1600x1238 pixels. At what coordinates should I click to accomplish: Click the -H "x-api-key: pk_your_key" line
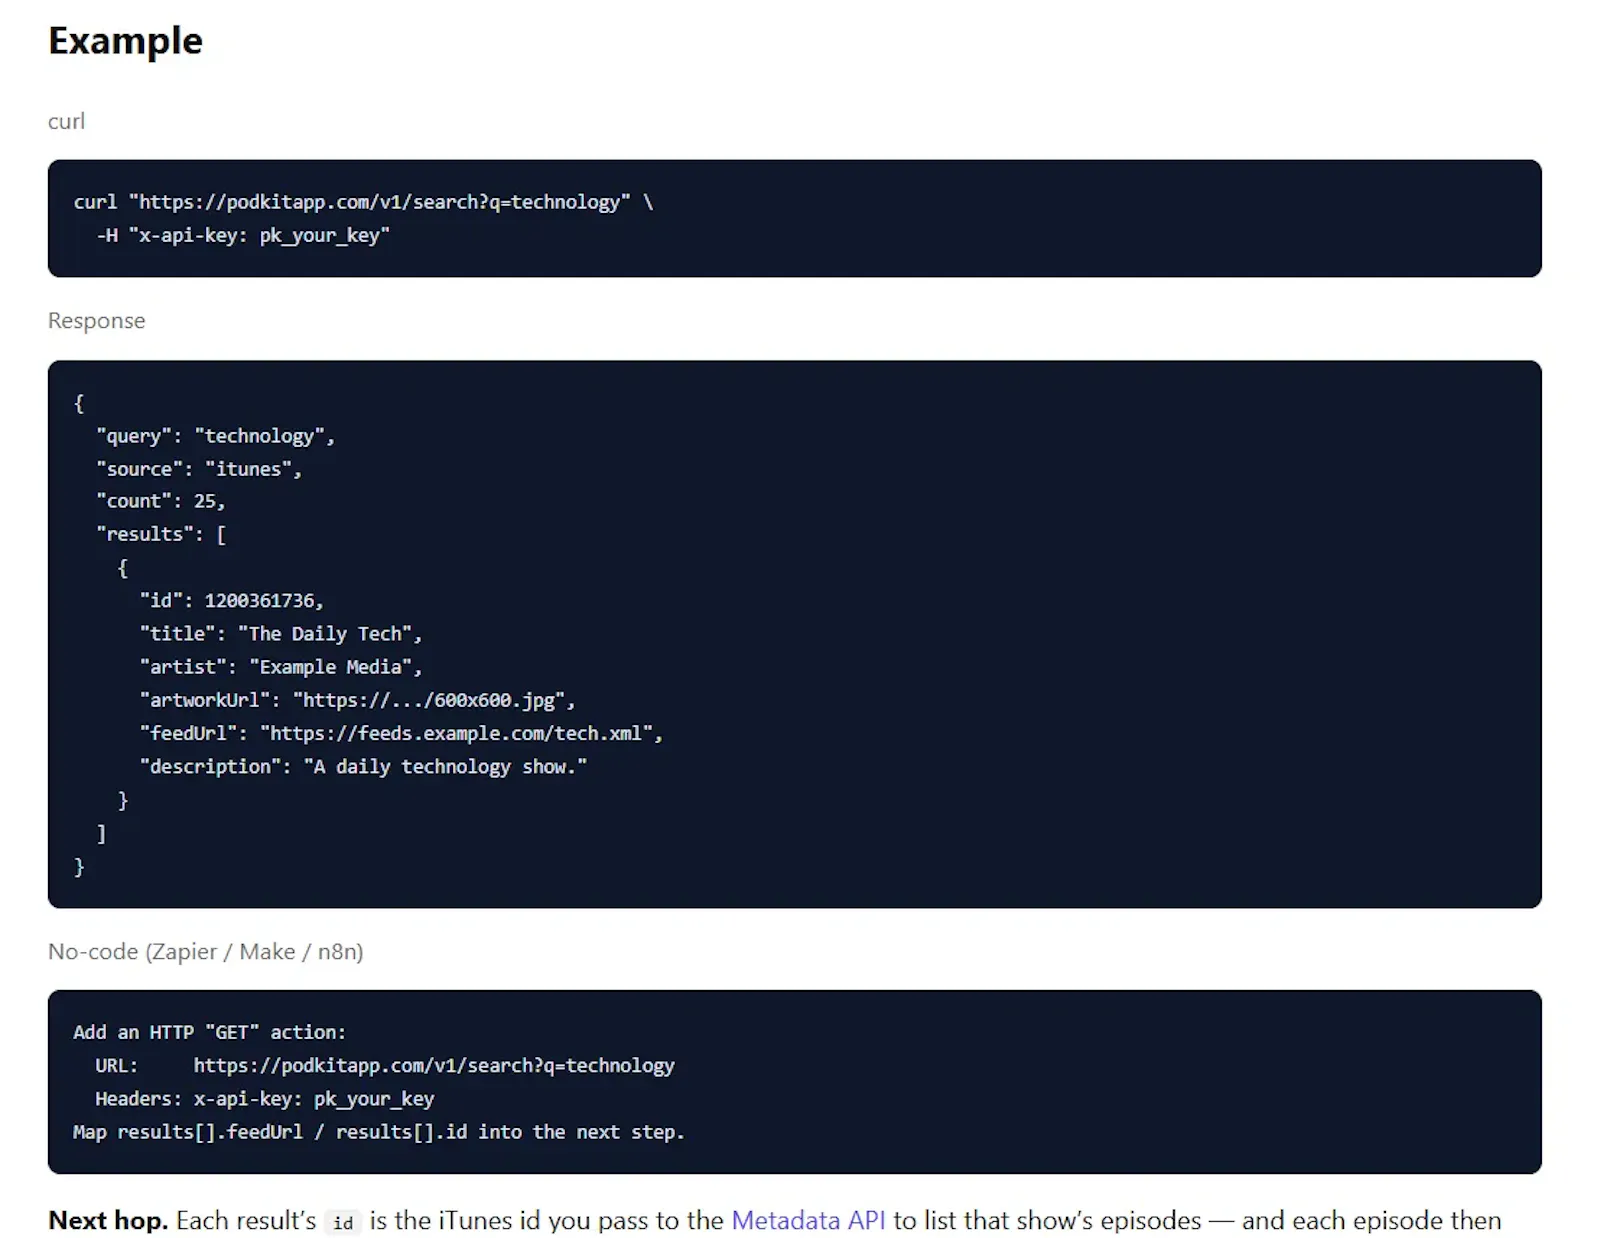243,235
